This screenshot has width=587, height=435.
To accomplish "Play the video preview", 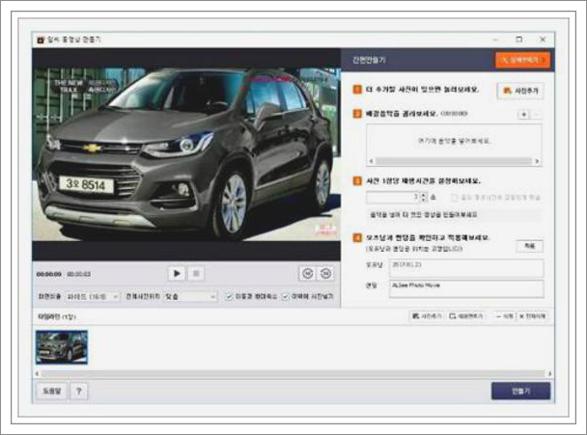I will (177, 274).
